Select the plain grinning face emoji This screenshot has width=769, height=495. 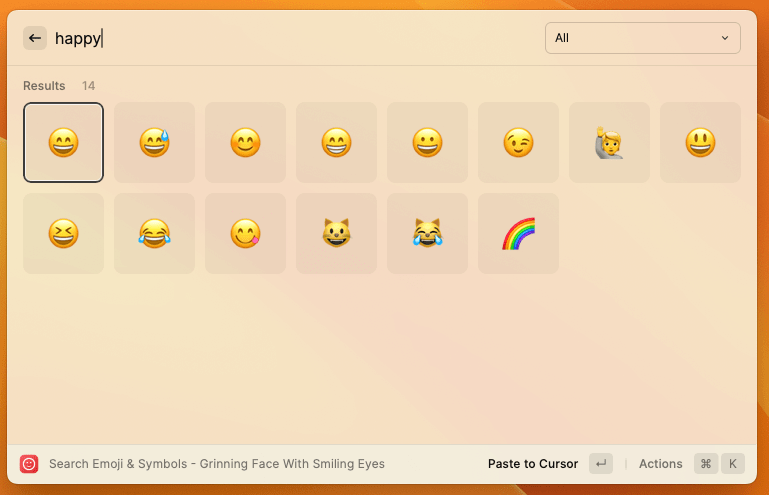pos(427,142)
